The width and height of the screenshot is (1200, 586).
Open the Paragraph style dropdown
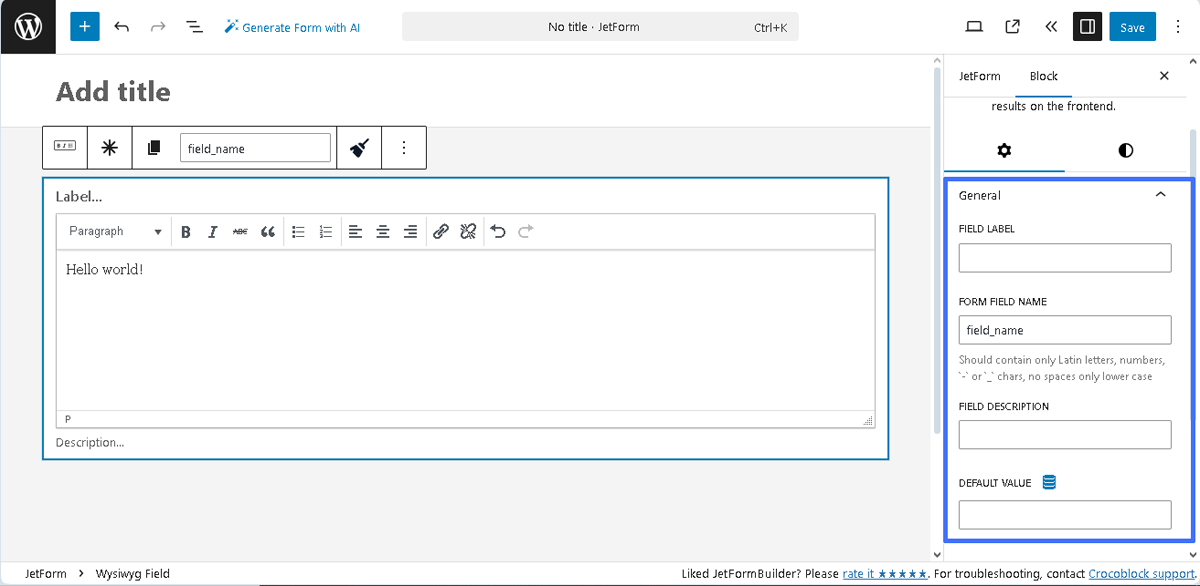coord(113,231)
